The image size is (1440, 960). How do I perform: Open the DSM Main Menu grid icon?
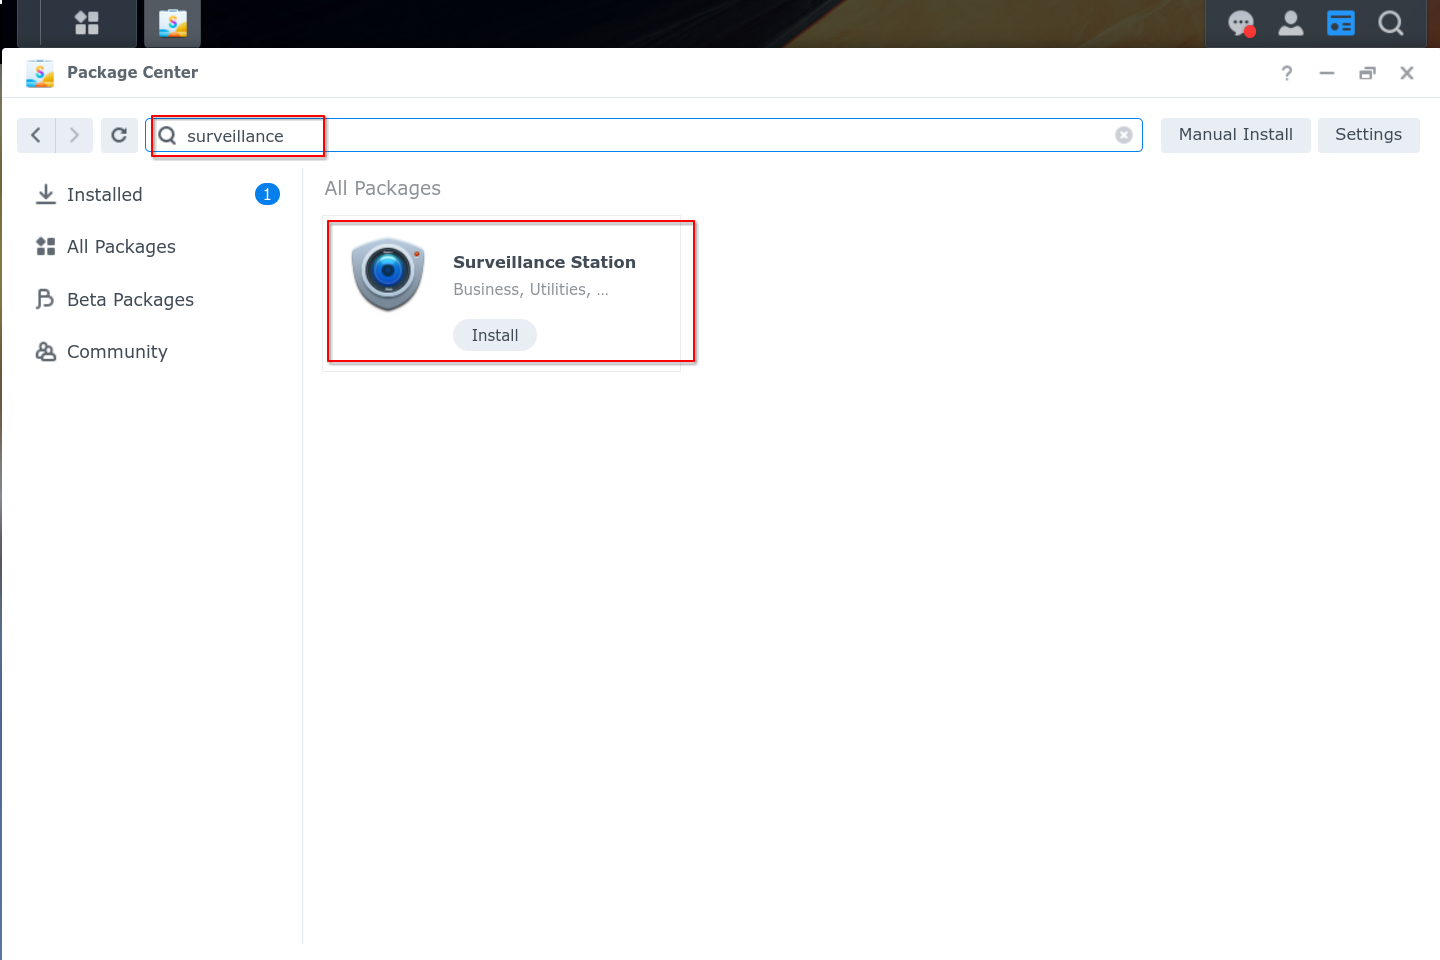tap(87, 23)
